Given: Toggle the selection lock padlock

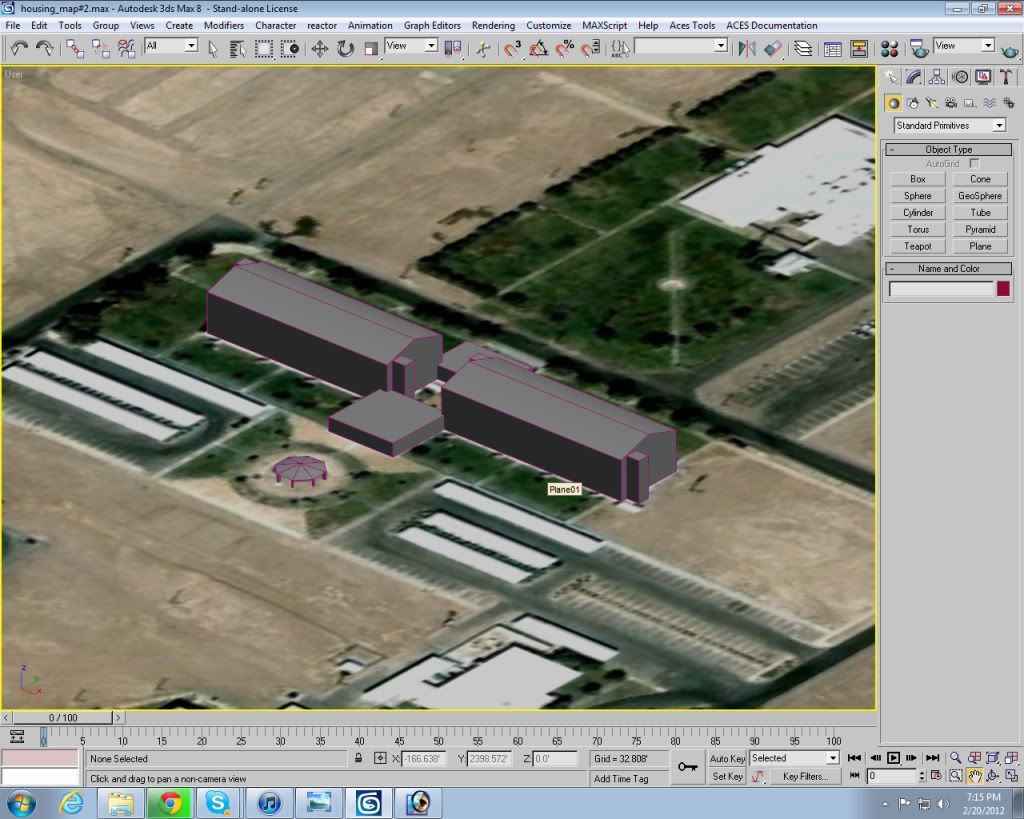Looking at the screenshot, I should point(358,758).
